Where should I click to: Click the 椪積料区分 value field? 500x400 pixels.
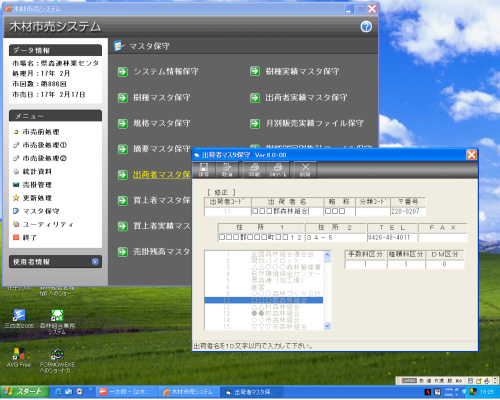tap(406, 264)
